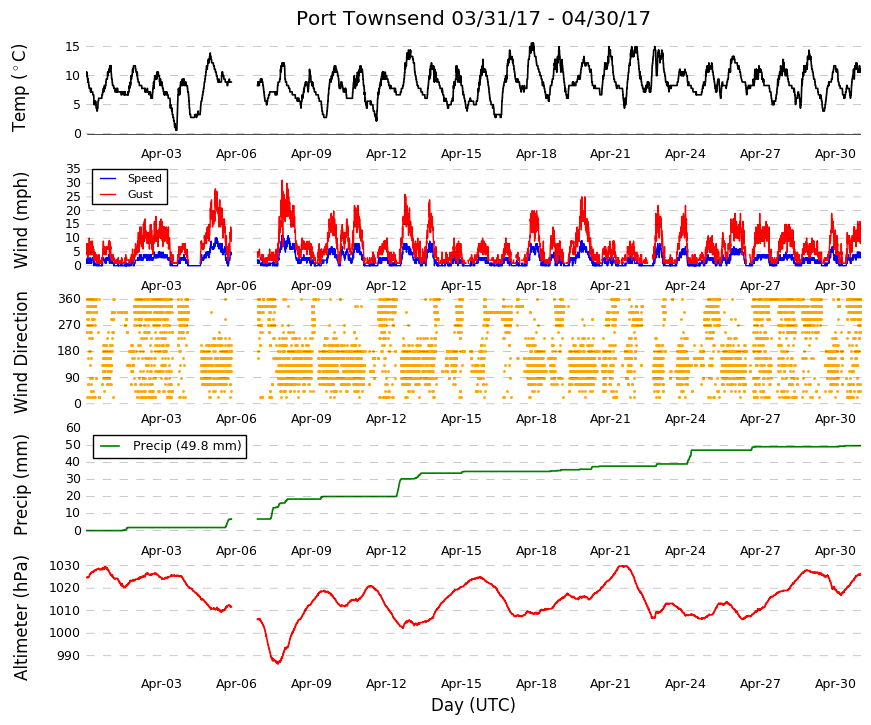Click the Wind Direction axis label
This screenshot has height=725, width=871.
pyautogui.click(x=20, y=353)
